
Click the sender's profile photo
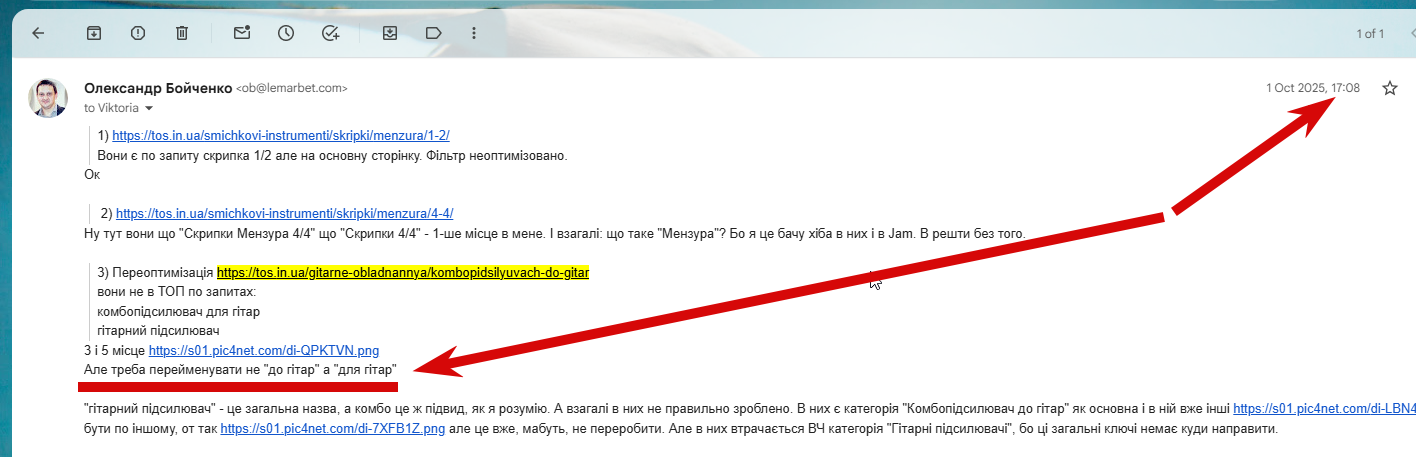tap(48, 97)
